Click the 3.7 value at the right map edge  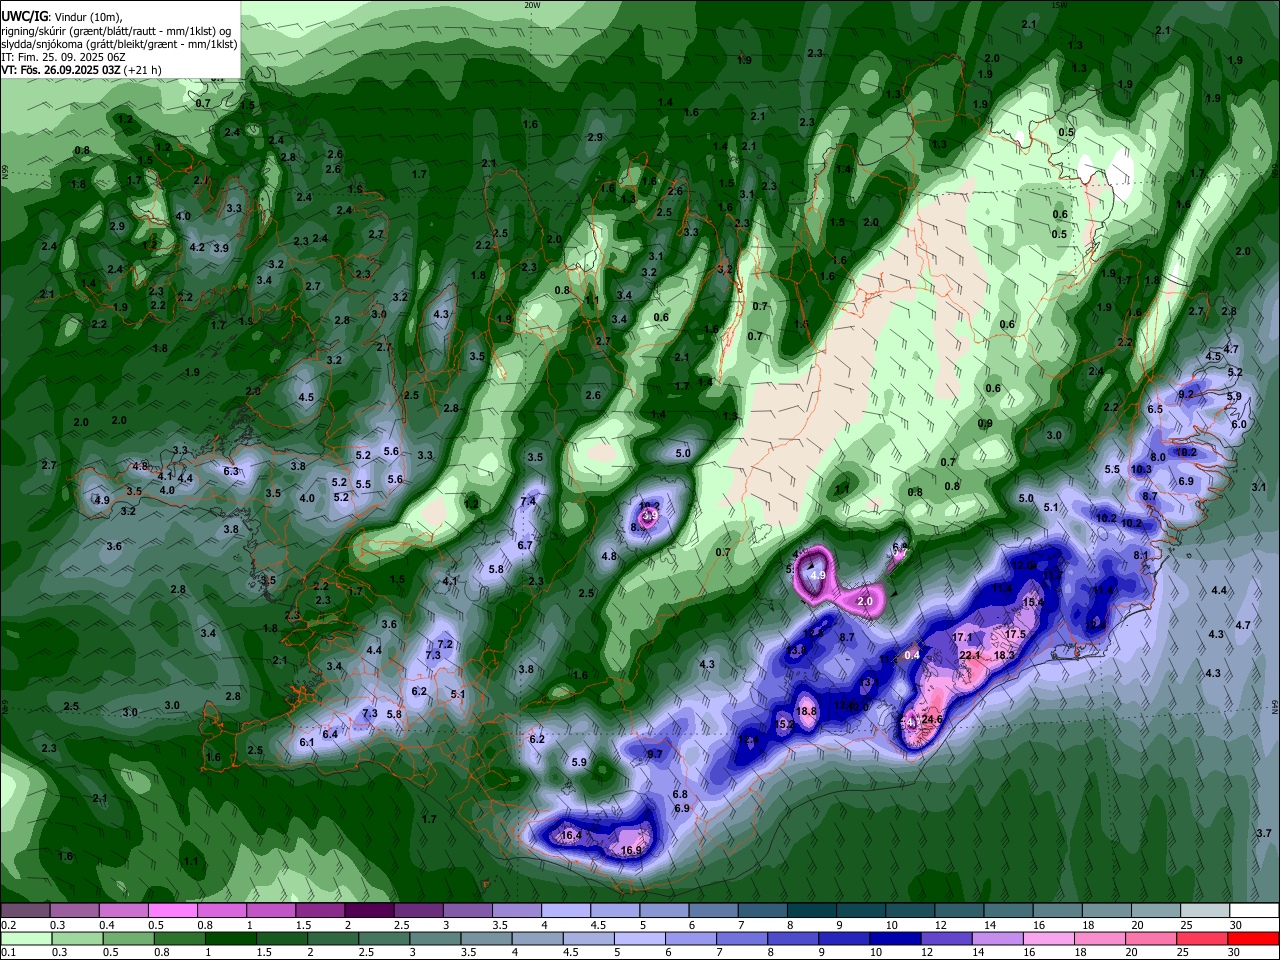click(1263, 833)
